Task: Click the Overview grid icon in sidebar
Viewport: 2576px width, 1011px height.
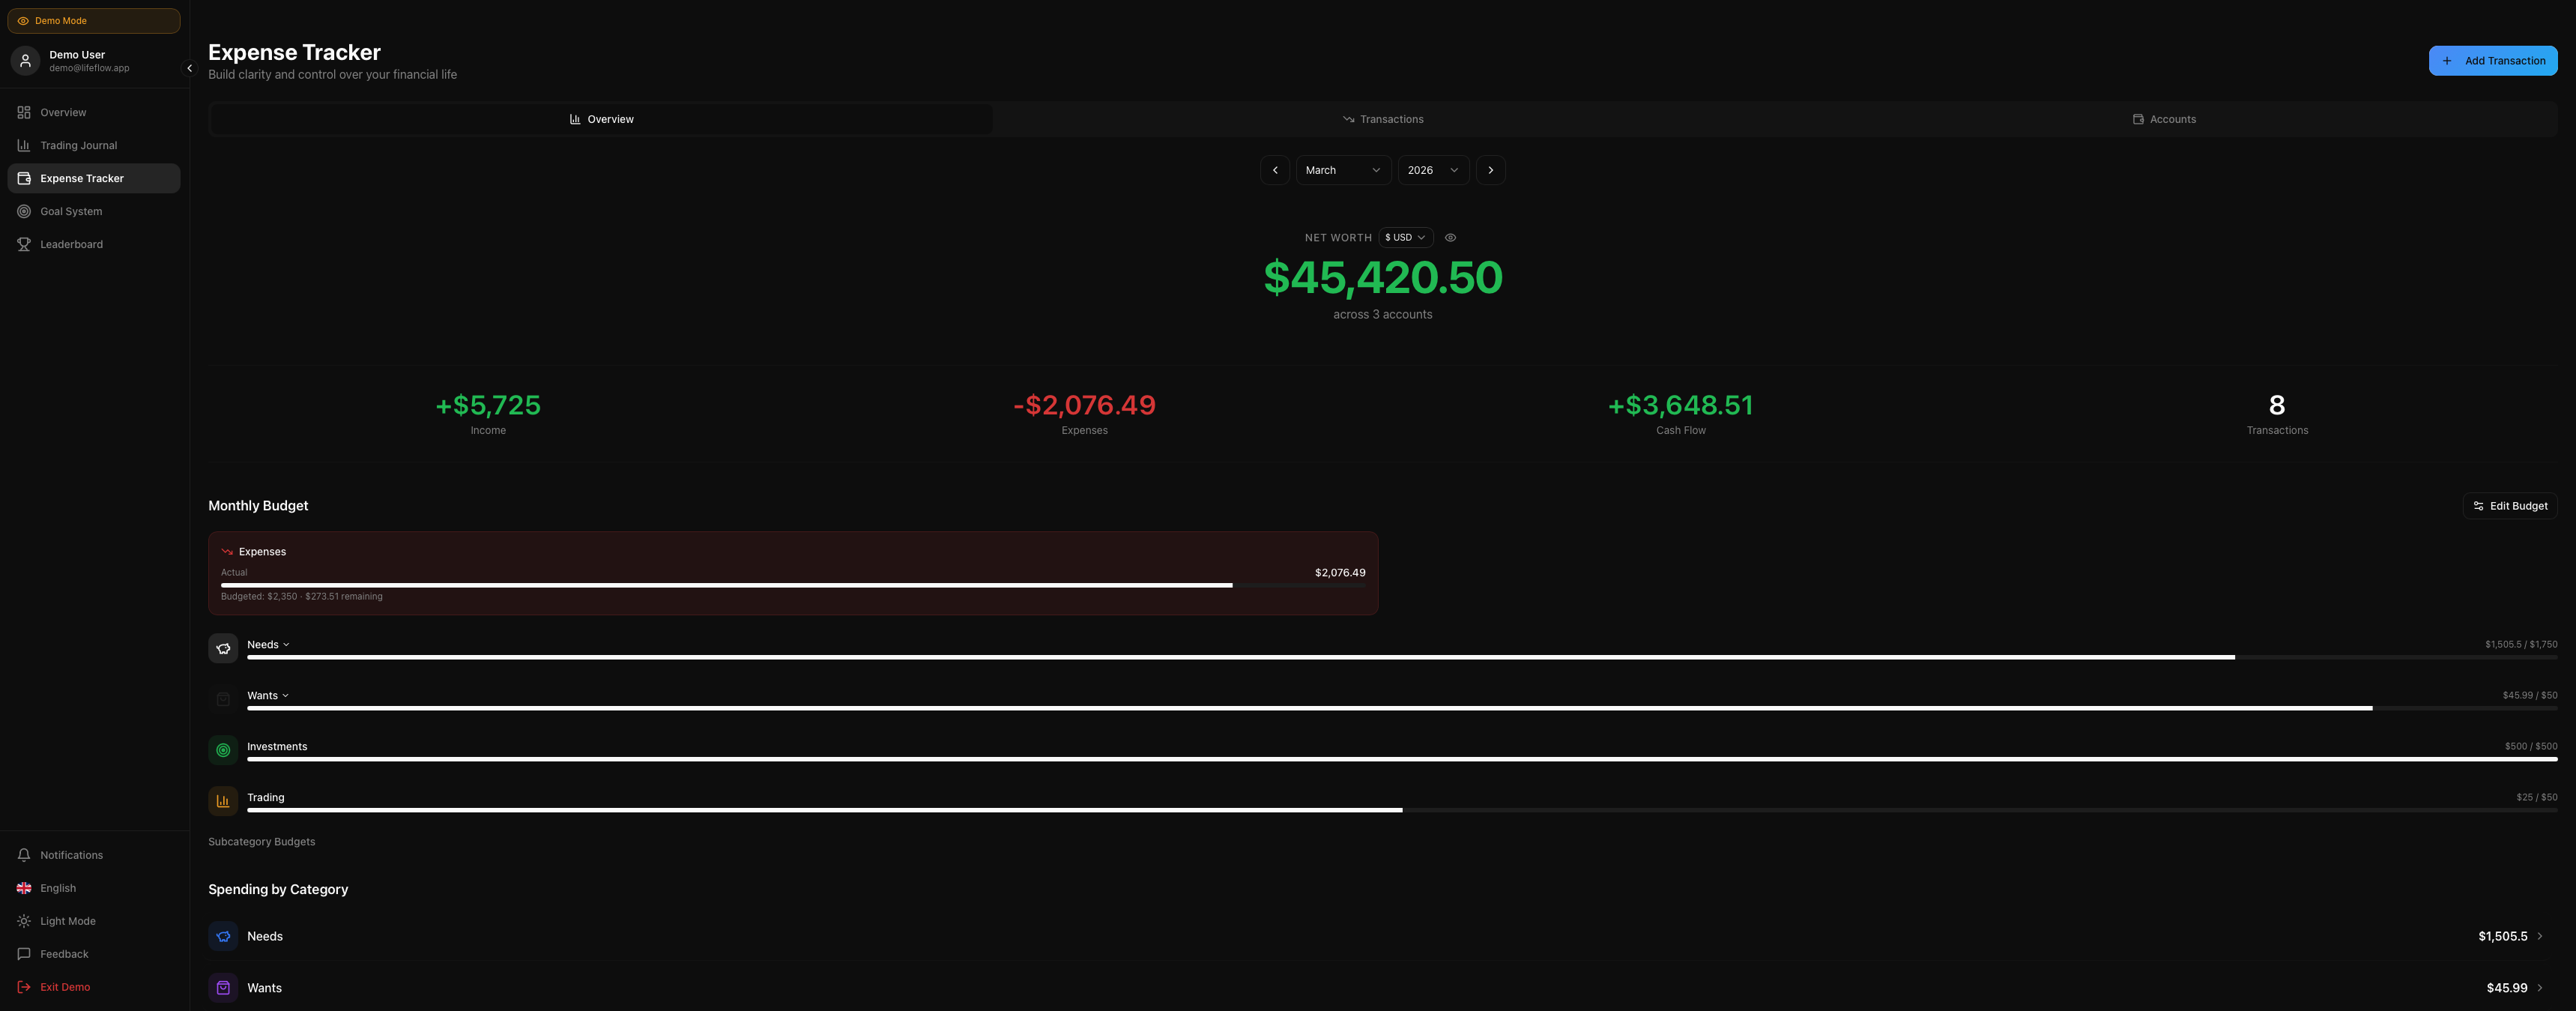Action: pyautogui.click(x=24, y=113)
